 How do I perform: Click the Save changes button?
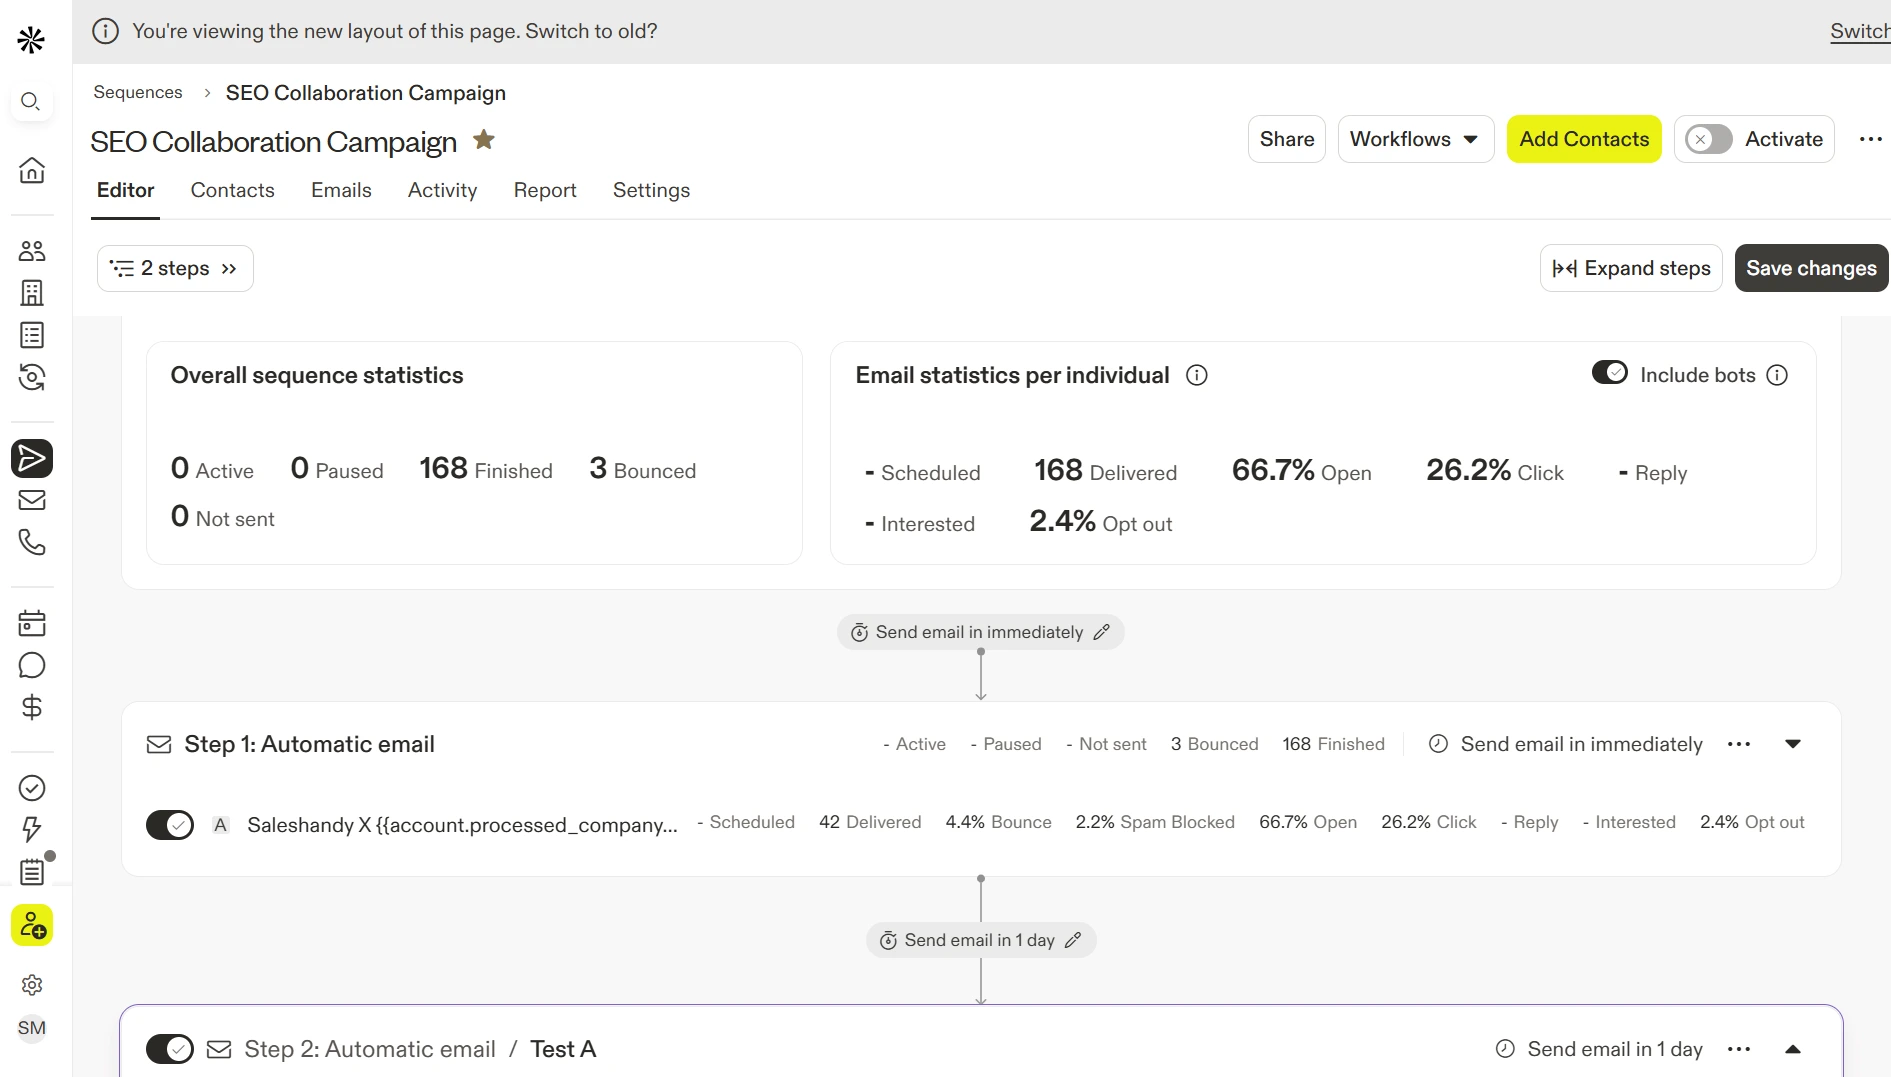tap(1811, 268)
